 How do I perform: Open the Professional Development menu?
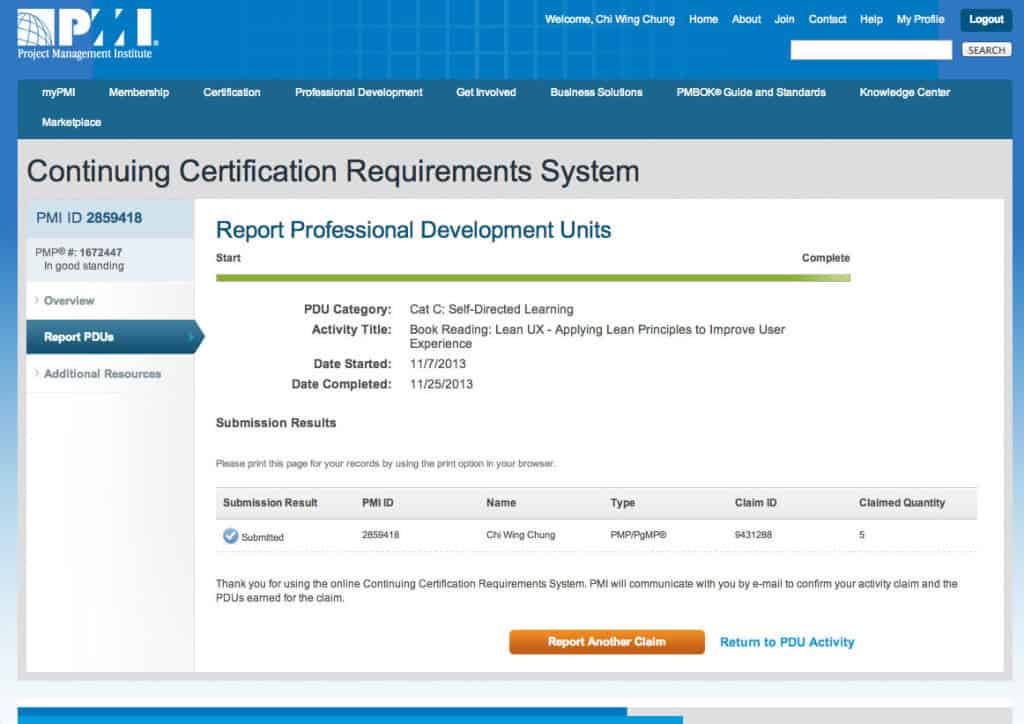[x=358, y=92]
